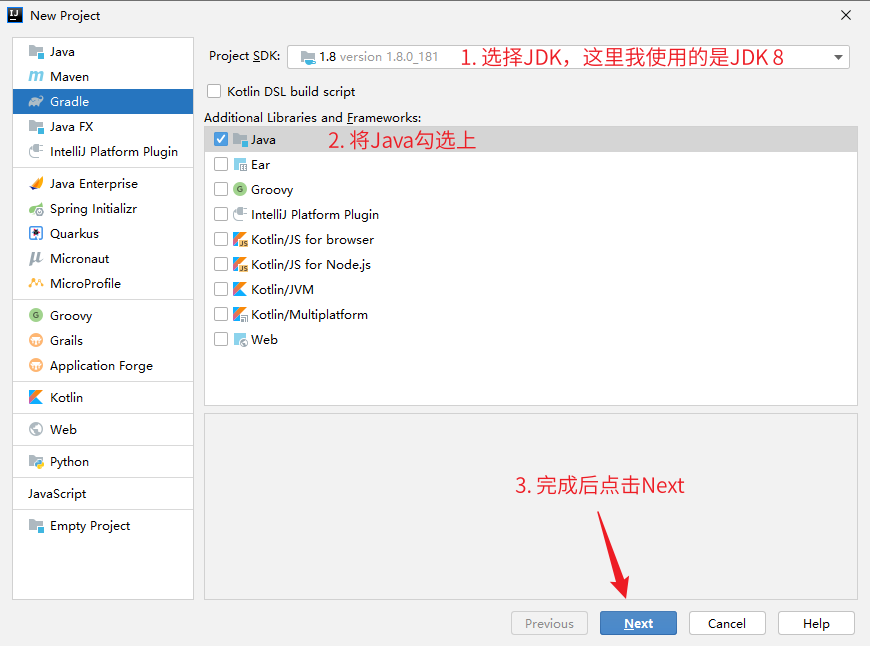Select the Quarkus project icon
This screenshot has width=870, height=646.
[36, 234]
